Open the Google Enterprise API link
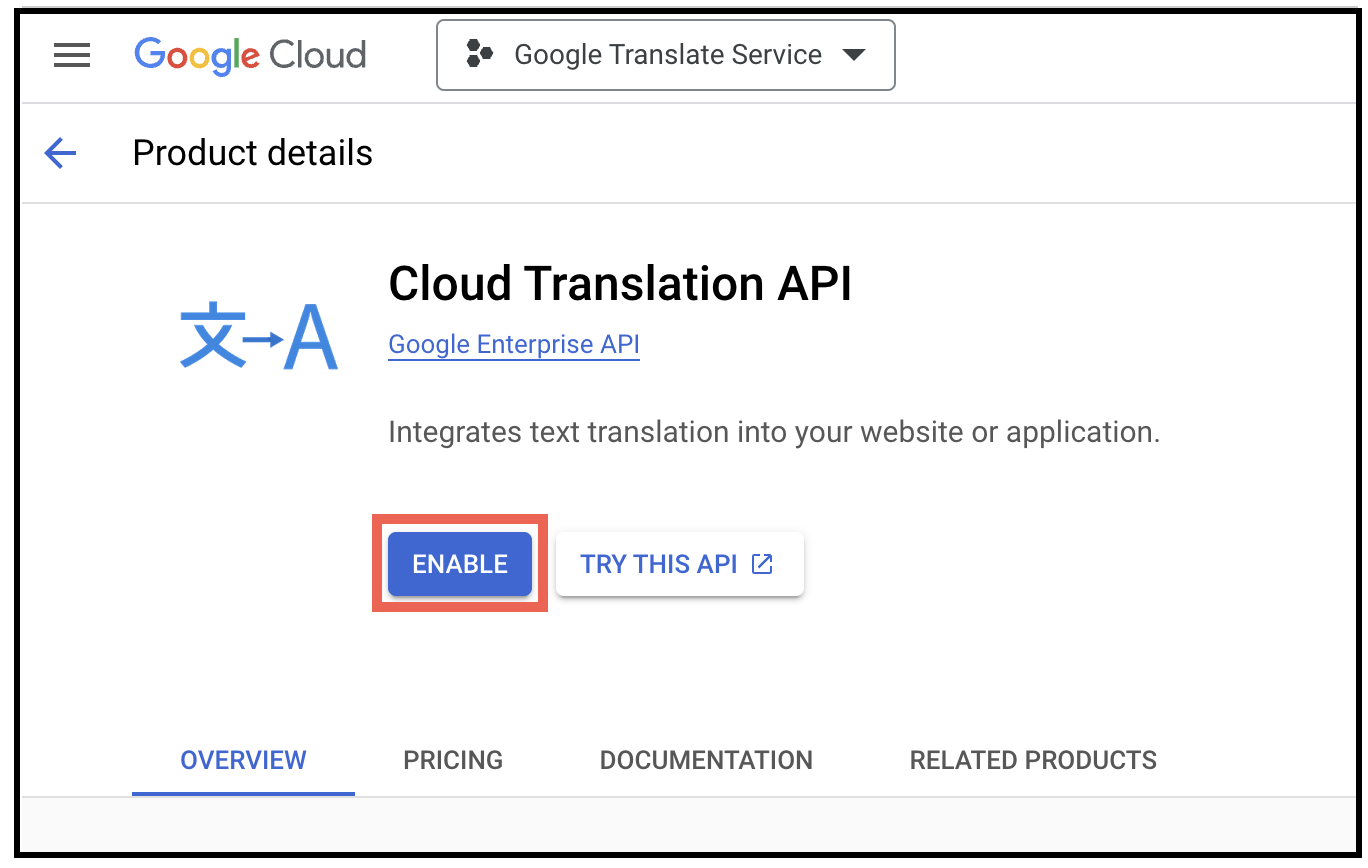 [514, 345]
